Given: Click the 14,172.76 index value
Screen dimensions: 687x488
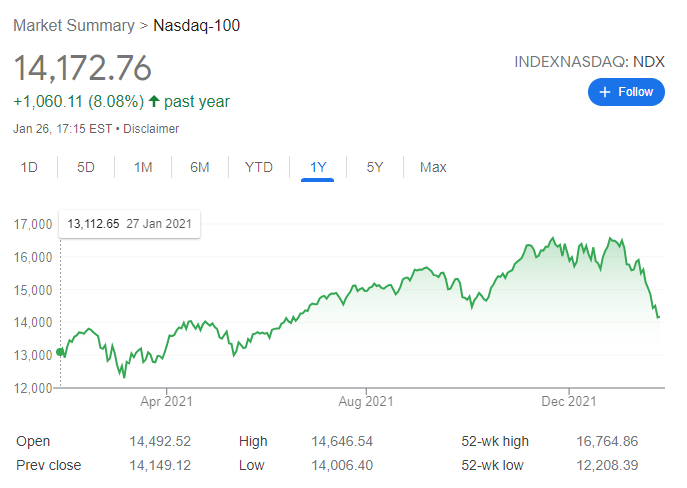Looking at the screenshot, I should click(x=82, y=68).
